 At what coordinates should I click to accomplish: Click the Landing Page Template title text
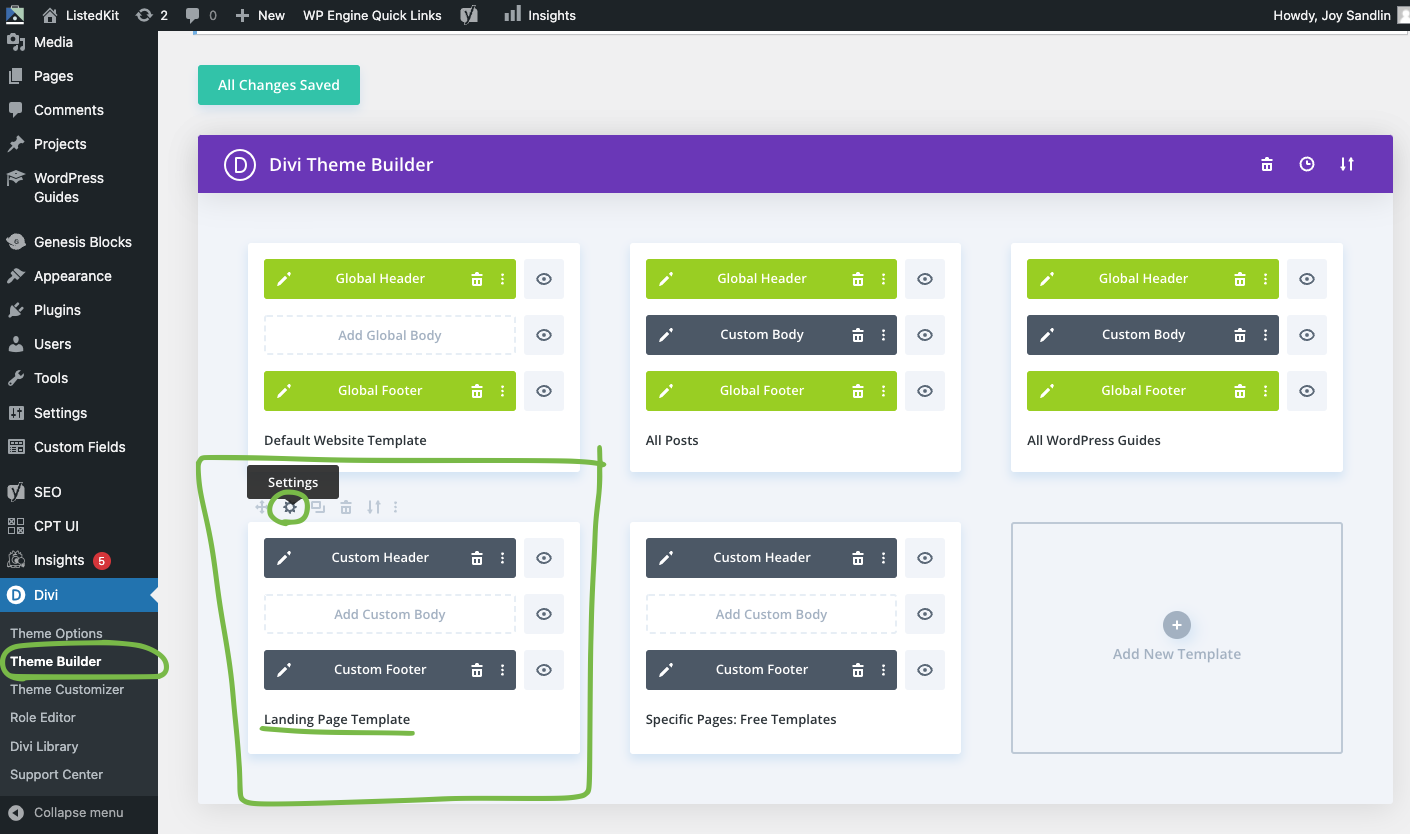pos(337,719)
